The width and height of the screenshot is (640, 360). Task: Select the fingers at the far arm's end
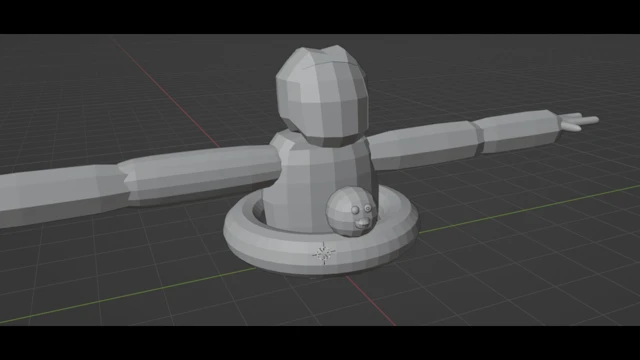[x=579, y=122]
